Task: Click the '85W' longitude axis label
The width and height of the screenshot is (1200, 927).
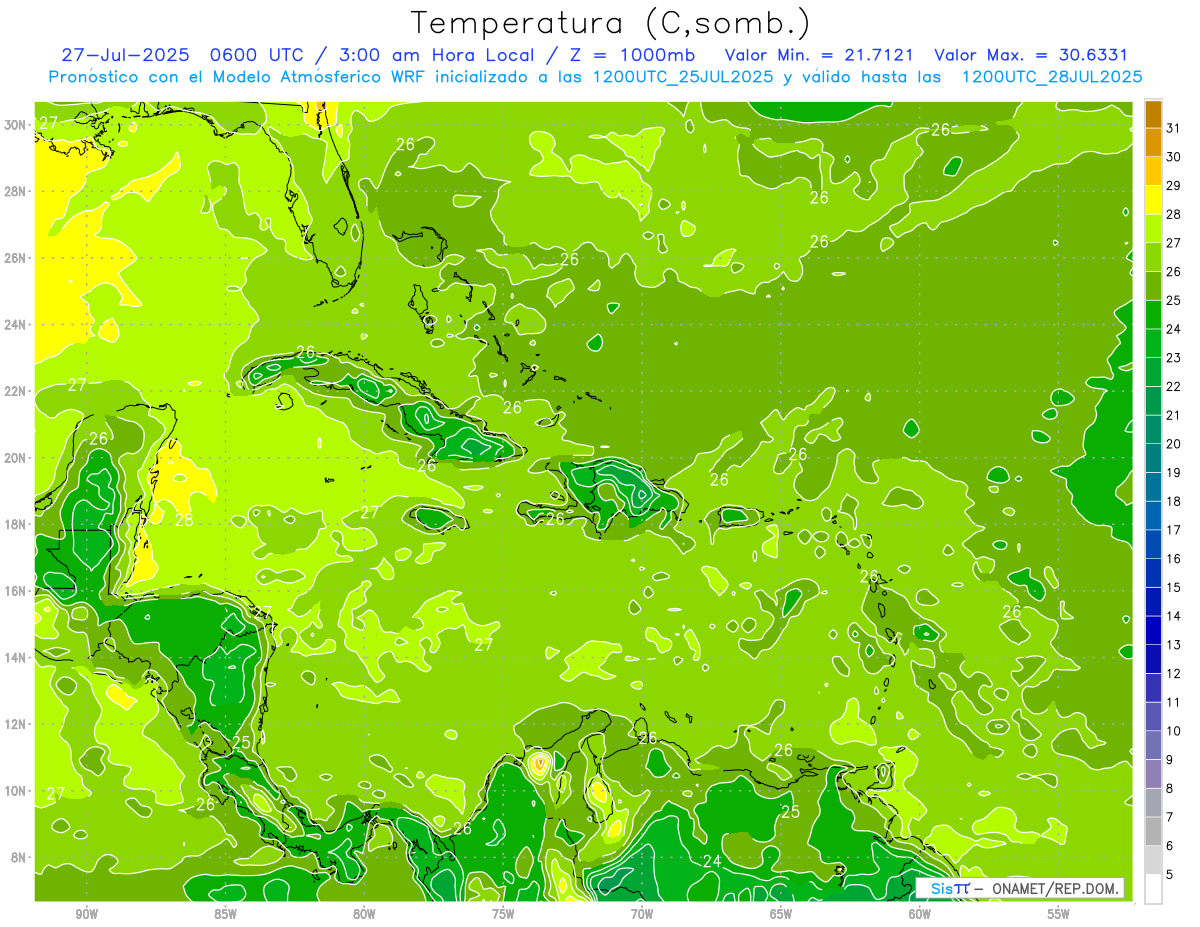Action: tap(225, 914)
